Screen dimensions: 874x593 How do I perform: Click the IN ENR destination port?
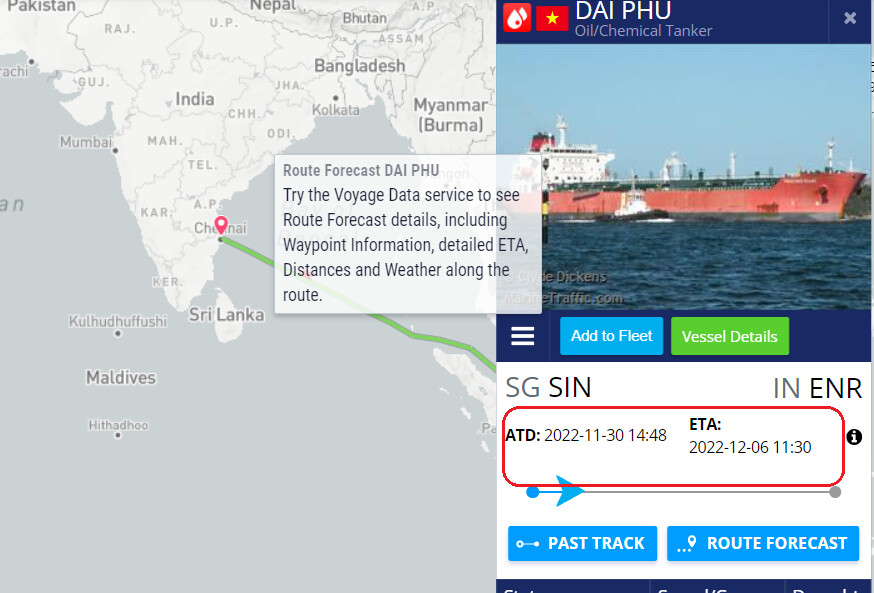tap(817, 388)
